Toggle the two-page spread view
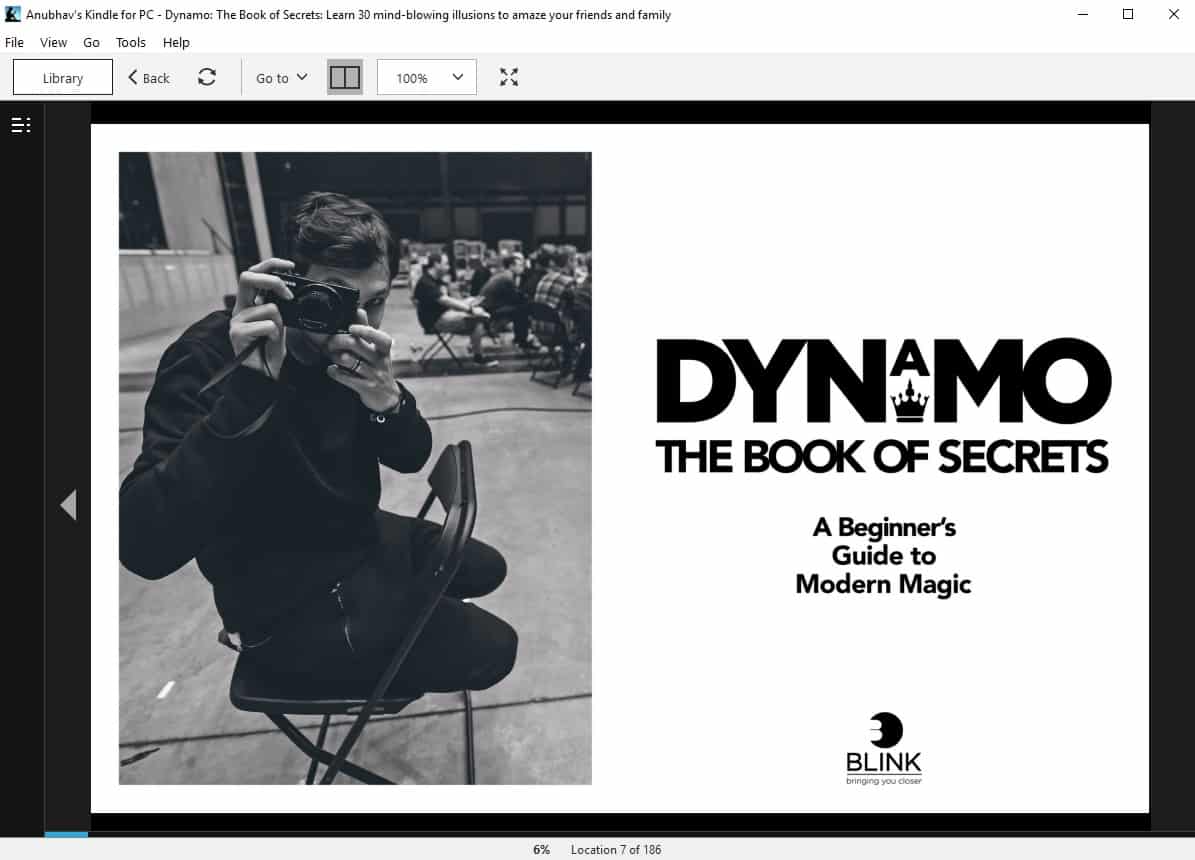This screenshot has width=1195, height=860. click(x=344, y=76)
